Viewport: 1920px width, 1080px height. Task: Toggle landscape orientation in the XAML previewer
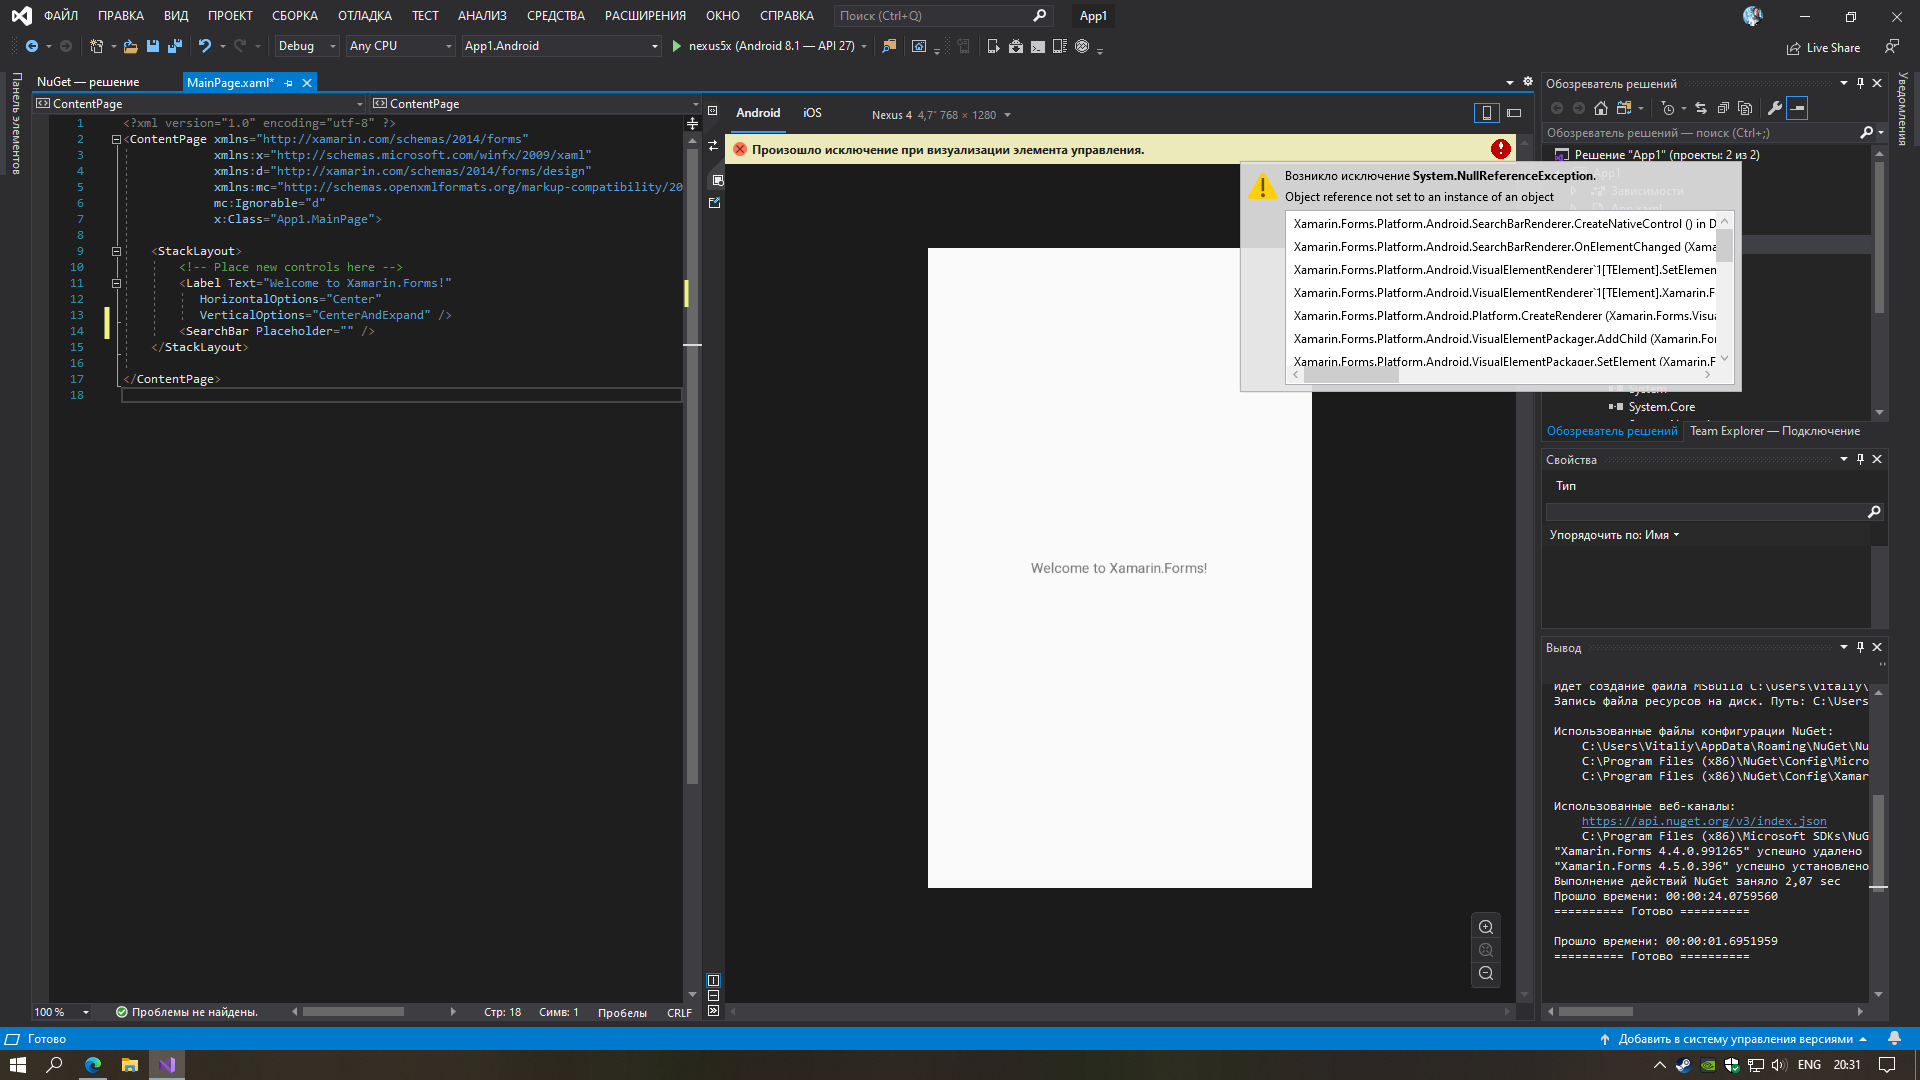(x=1514, y=112)
